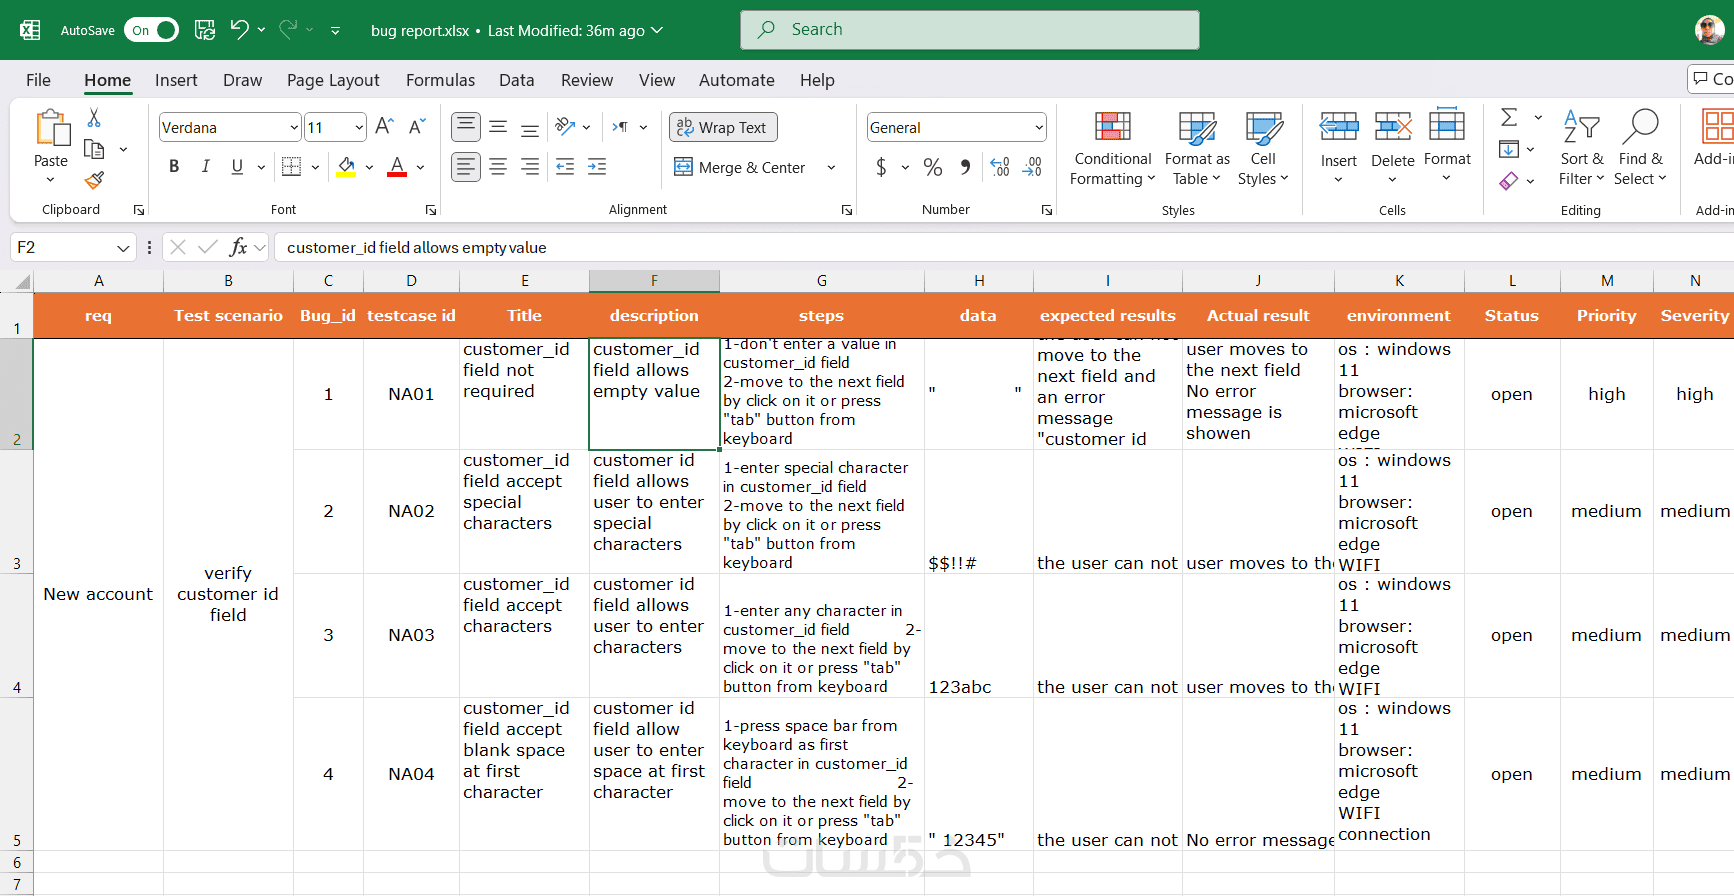Open the General number format dropdown
1734x896 pixels.
[x=1039, y=127]
